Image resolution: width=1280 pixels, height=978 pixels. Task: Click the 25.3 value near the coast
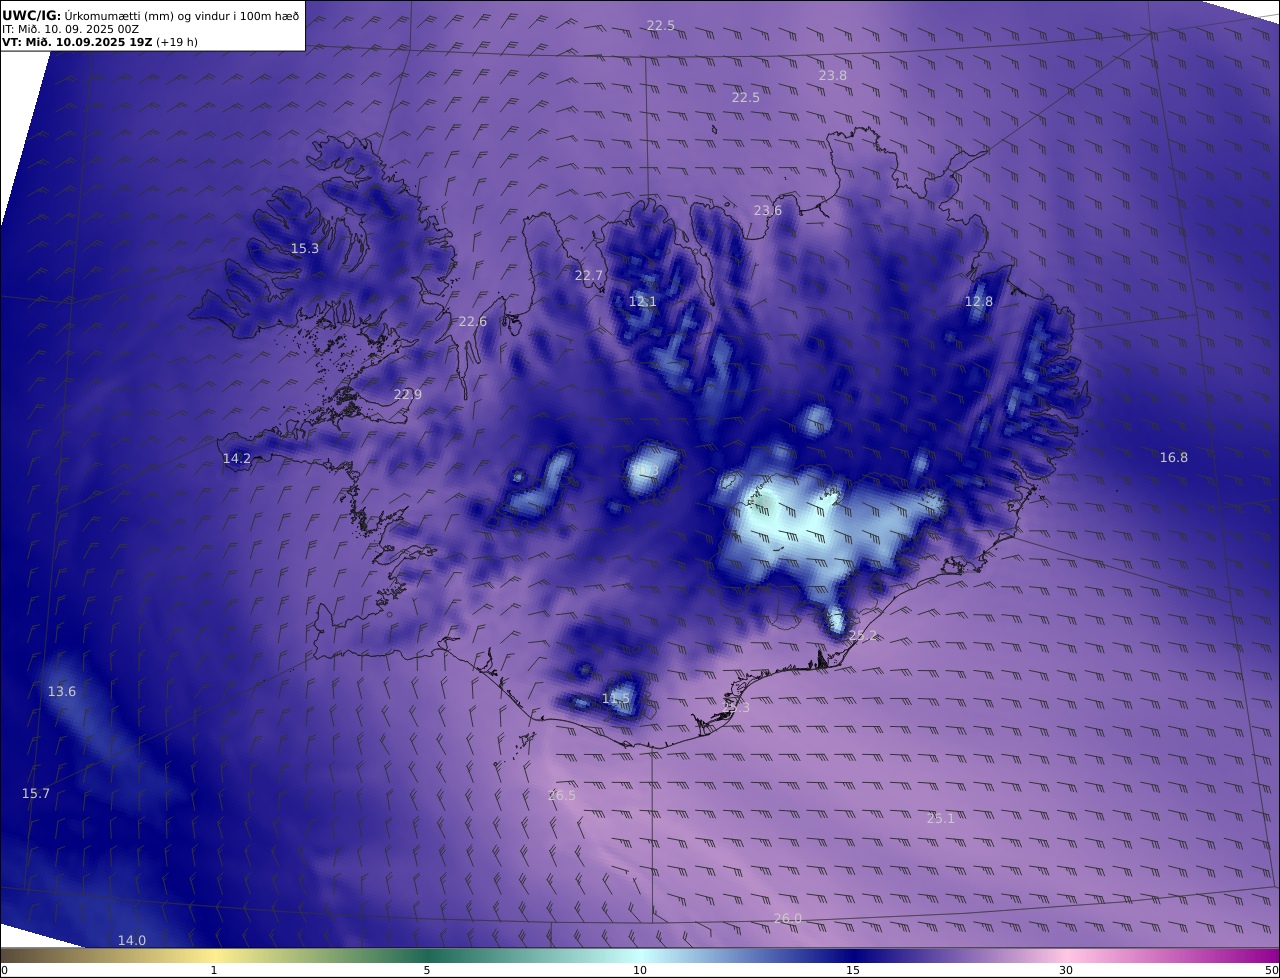736,707
